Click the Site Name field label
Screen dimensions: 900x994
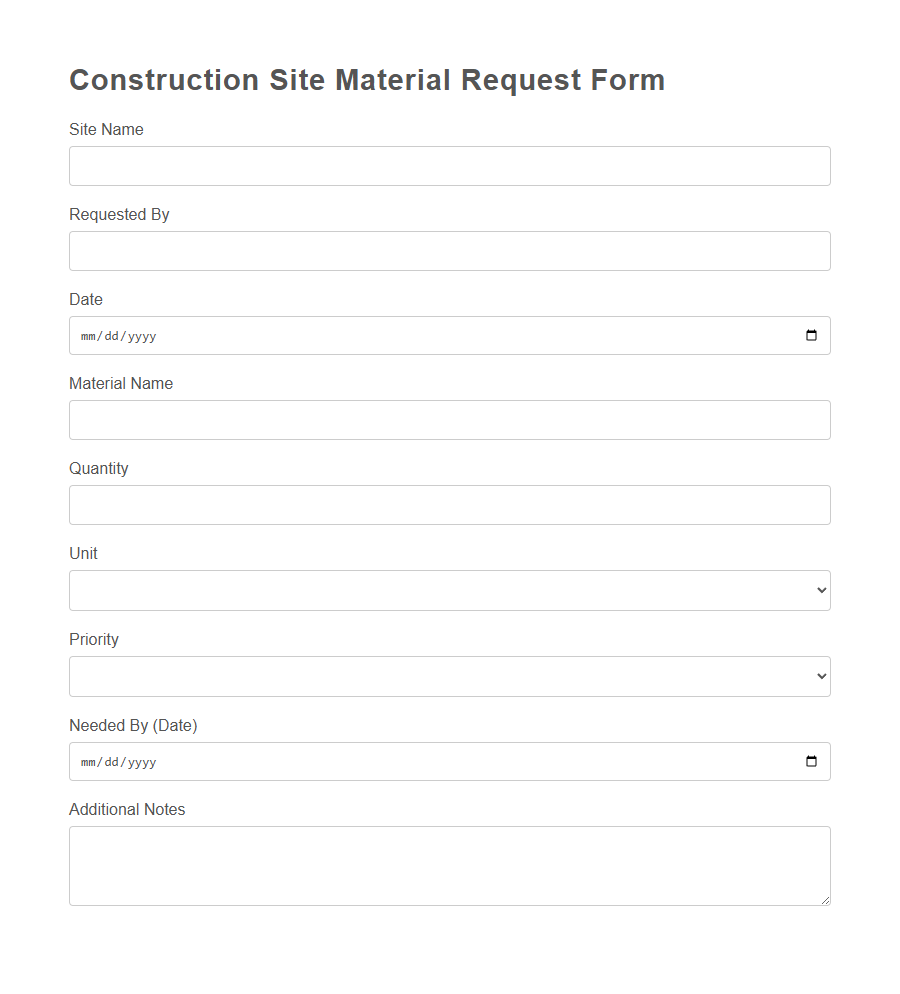(x=106, y=129)
